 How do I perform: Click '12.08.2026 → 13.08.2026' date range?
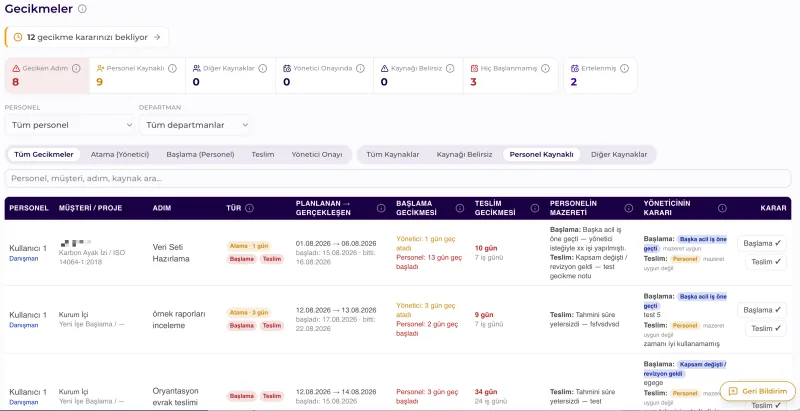[x=336, y=310]
